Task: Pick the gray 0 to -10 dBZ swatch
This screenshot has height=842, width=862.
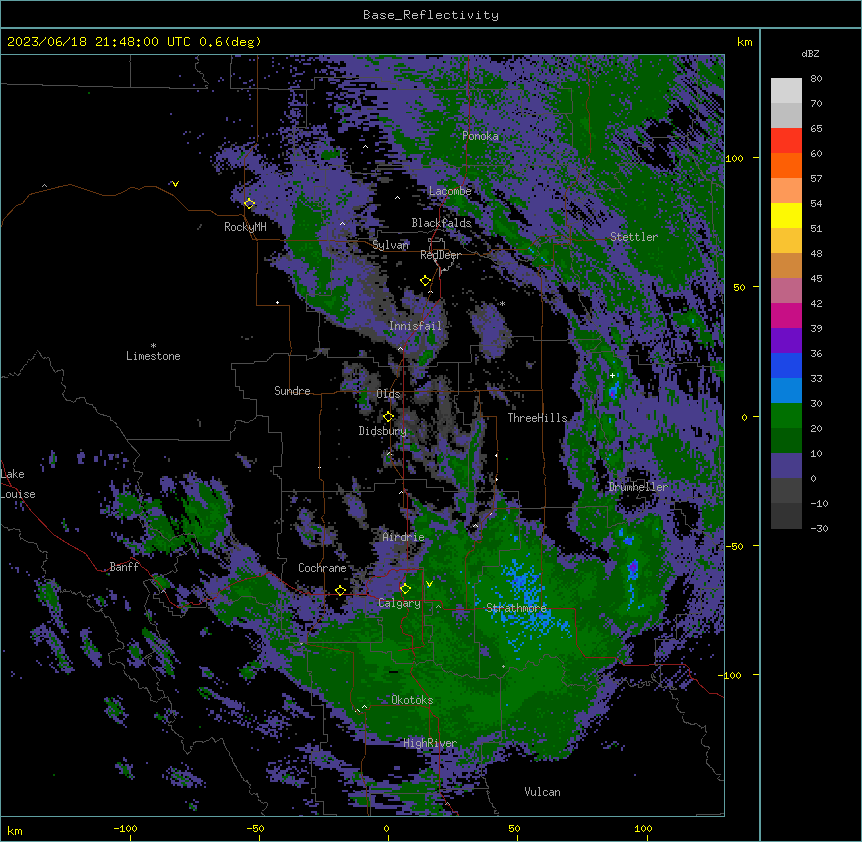Action: tap(786, 491)
